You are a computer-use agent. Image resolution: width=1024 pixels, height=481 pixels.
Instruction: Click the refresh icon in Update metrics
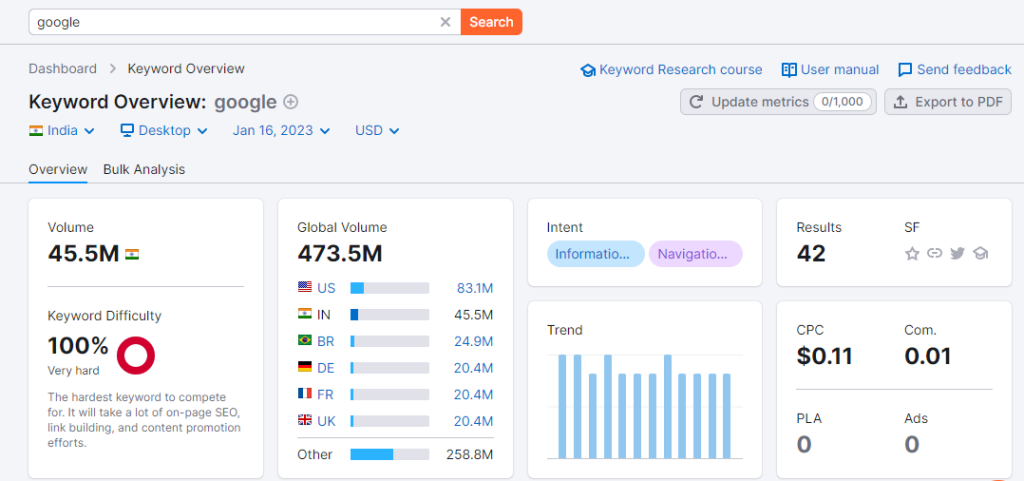pos(697,102)
